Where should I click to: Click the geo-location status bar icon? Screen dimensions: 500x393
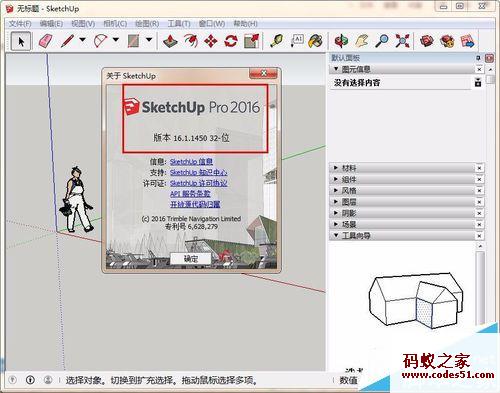point(12,380)
